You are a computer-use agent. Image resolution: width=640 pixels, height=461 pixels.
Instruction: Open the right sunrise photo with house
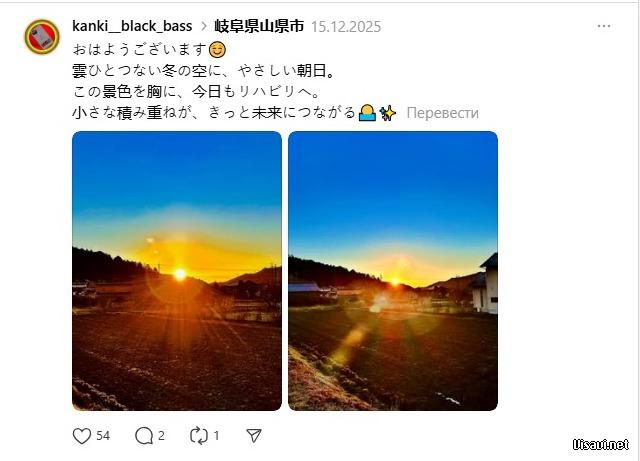393,271
